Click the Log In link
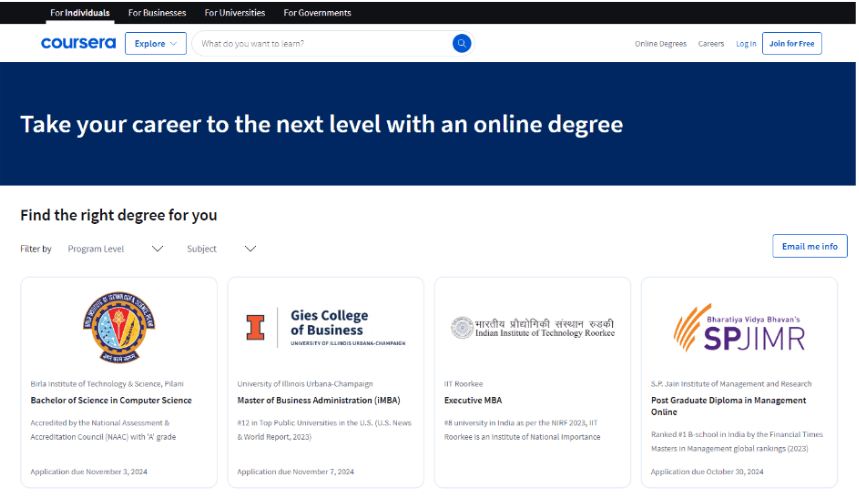 [x=746, y=44]
